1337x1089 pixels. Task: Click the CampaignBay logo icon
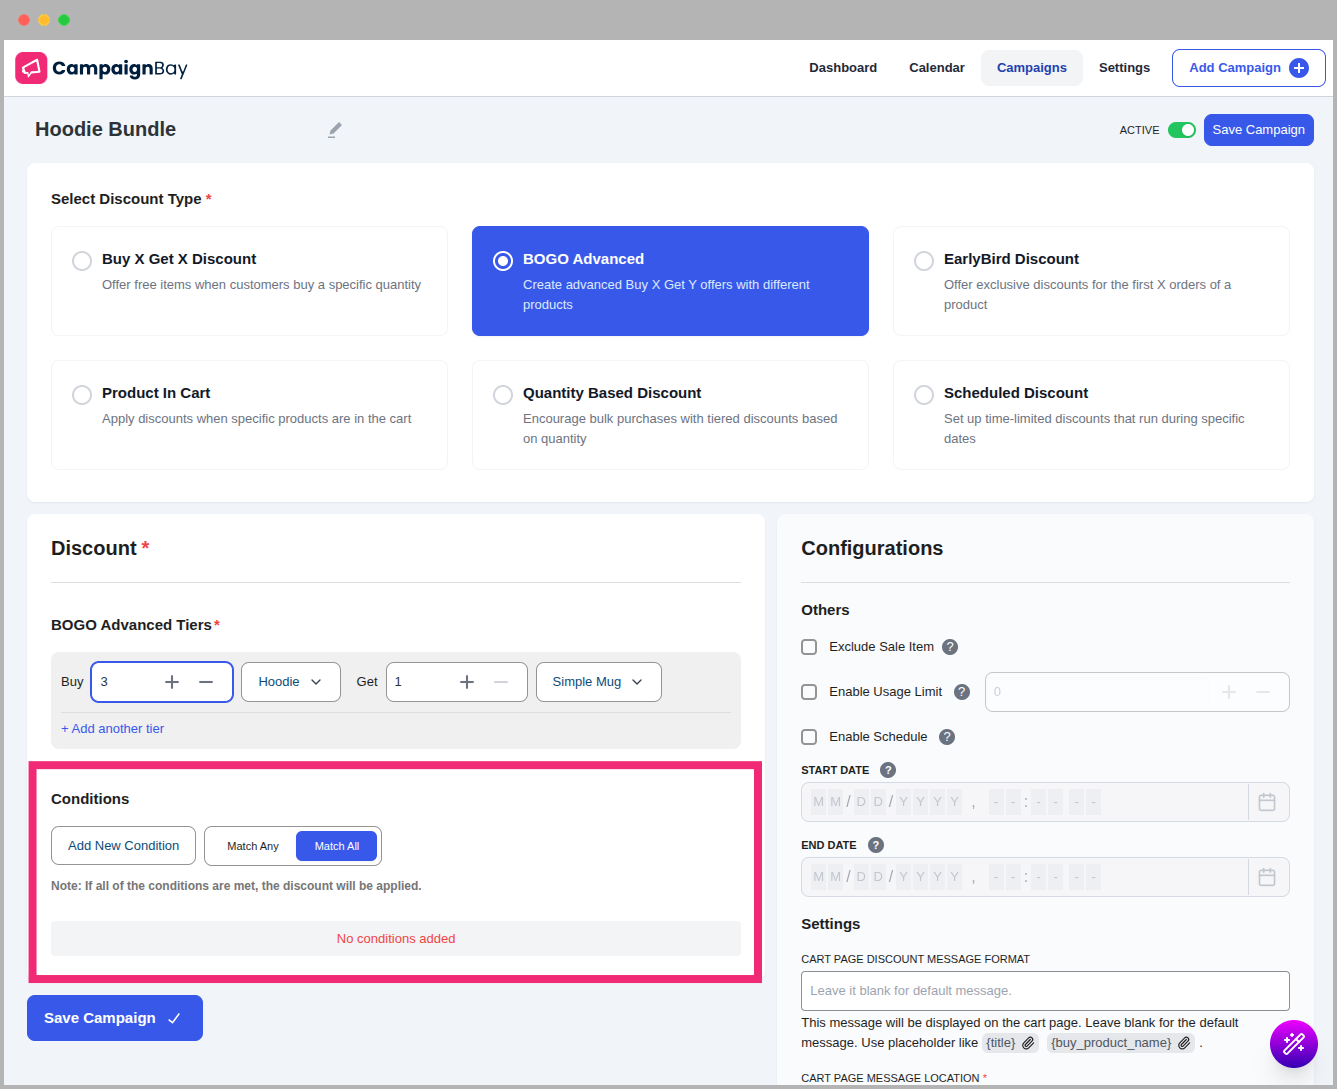pos(30,67)
